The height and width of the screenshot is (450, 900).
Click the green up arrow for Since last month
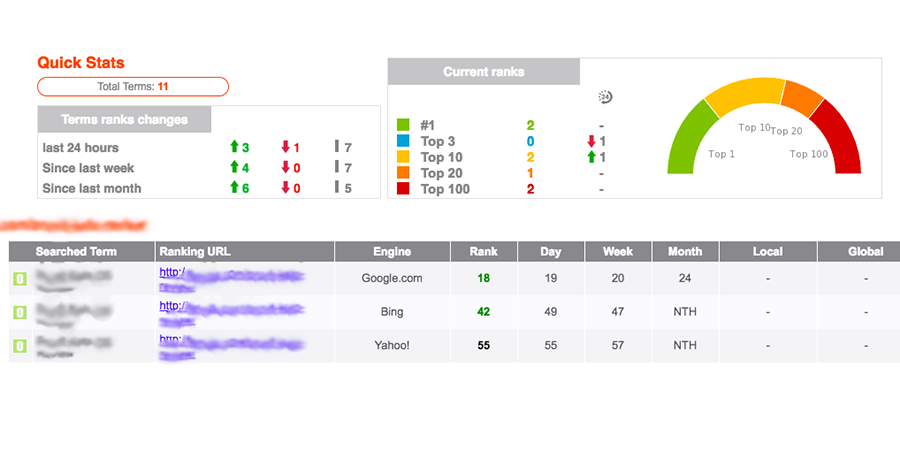[x=235, y=188]
